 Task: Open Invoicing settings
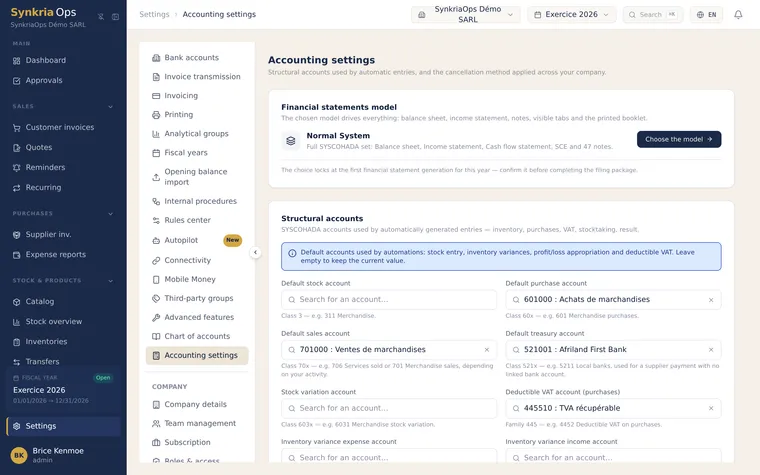(197, 96)
